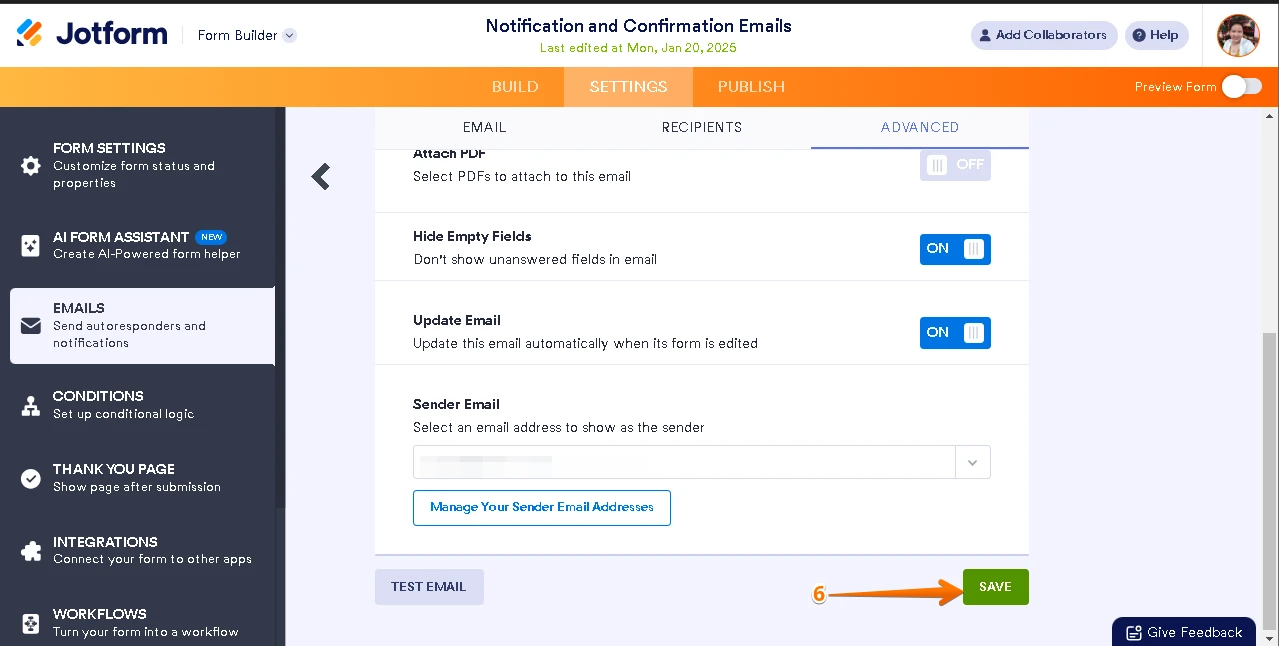This screenshot has width=1279, height=646.
Task: Open Conditions via its branching logic icon
Action: click(x=30, y=404)
